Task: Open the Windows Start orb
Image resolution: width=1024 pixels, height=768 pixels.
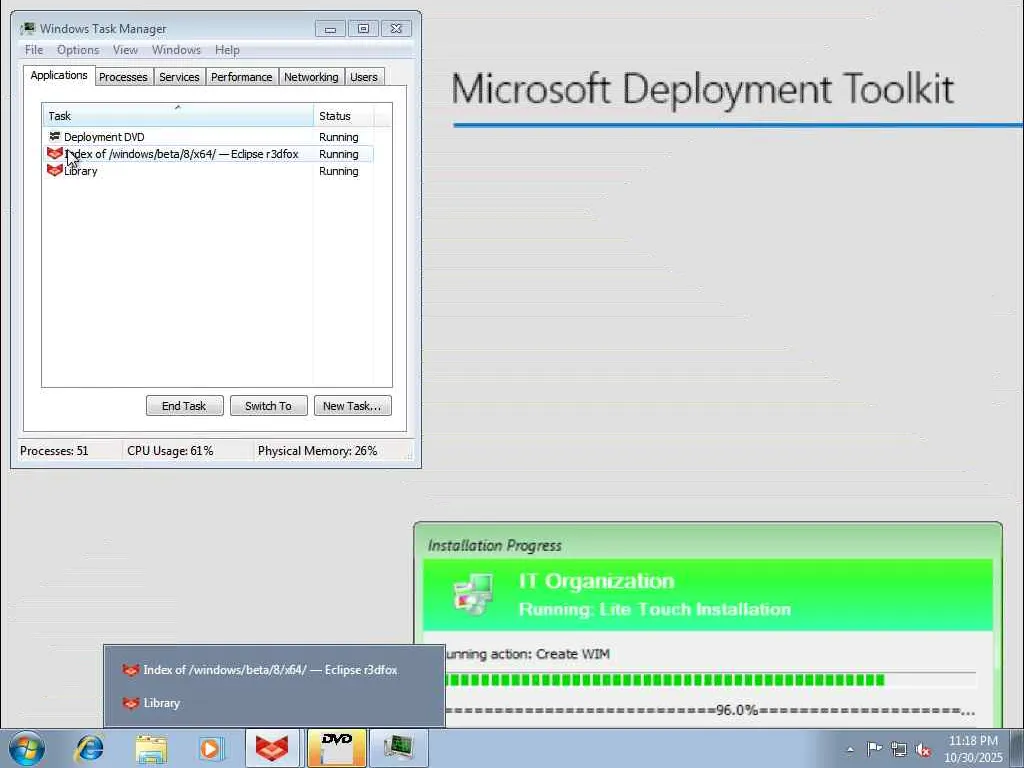Action: pyautogui.click(x=27, y=748)
